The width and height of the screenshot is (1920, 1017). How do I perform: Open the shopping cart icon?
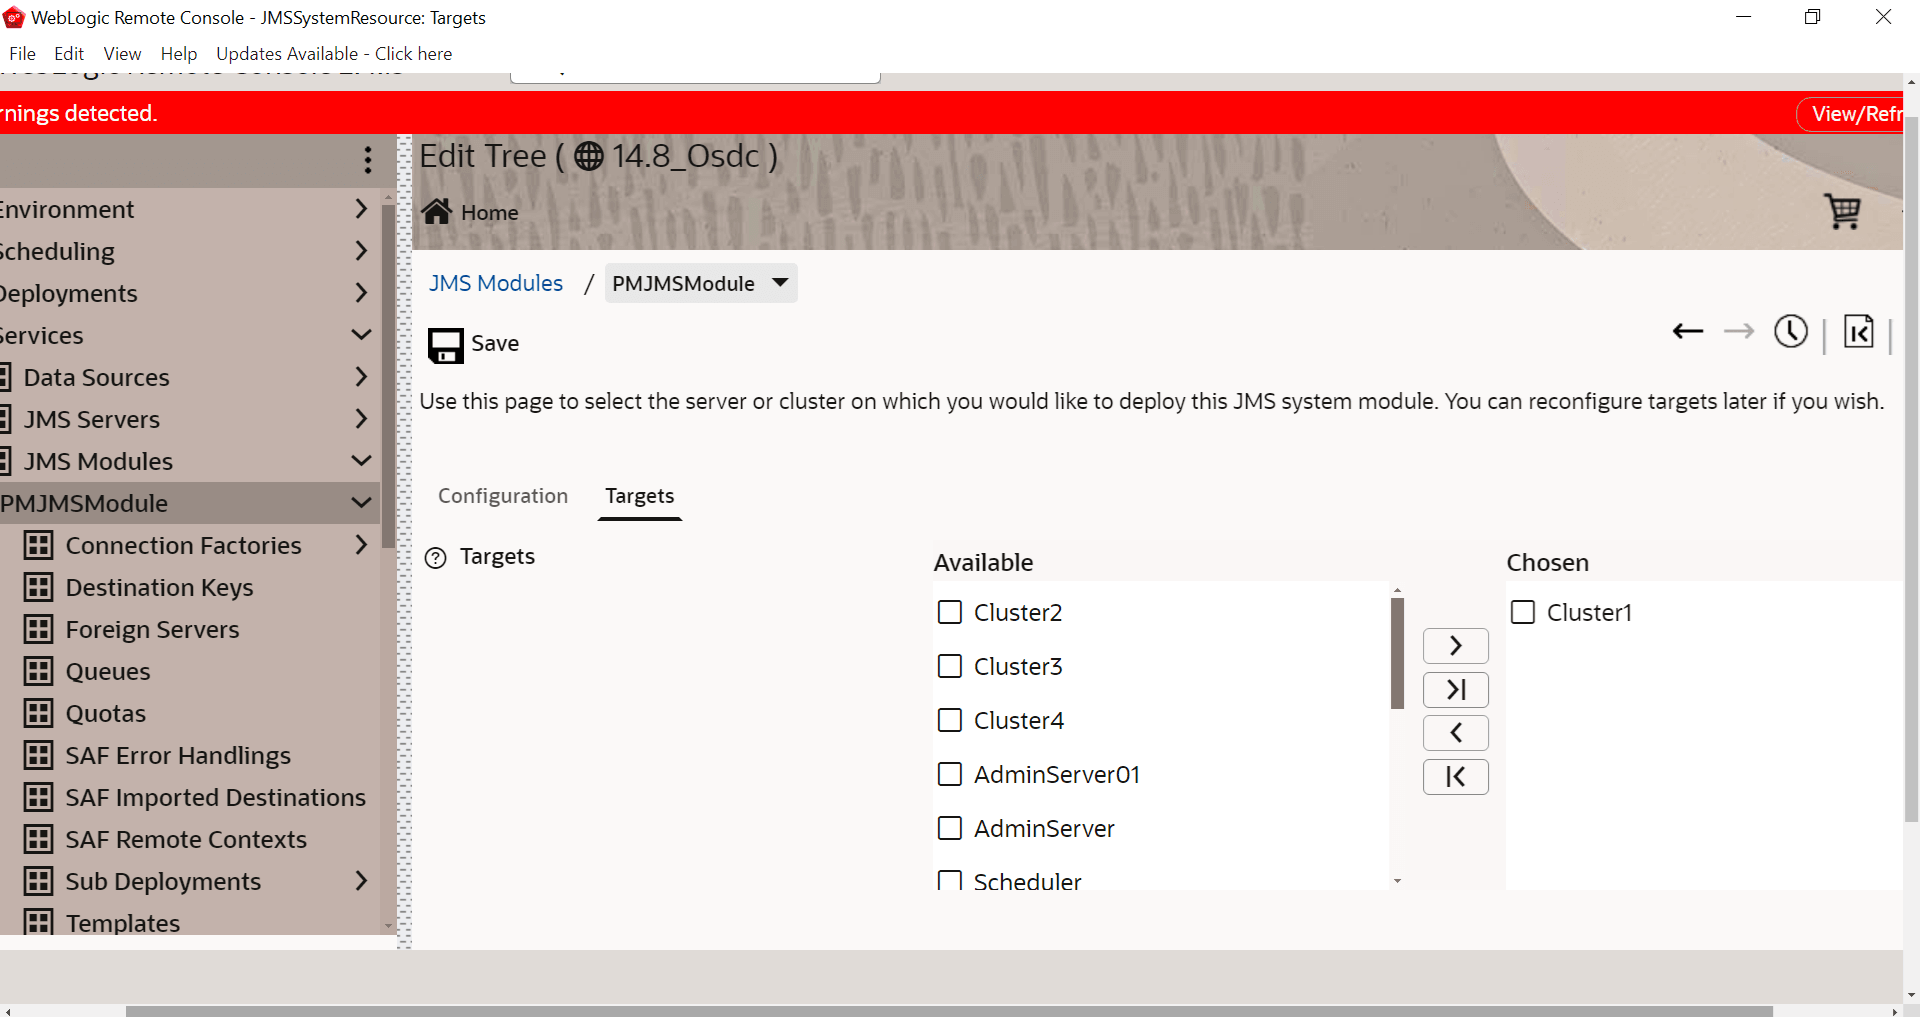tap(1842, 211)
